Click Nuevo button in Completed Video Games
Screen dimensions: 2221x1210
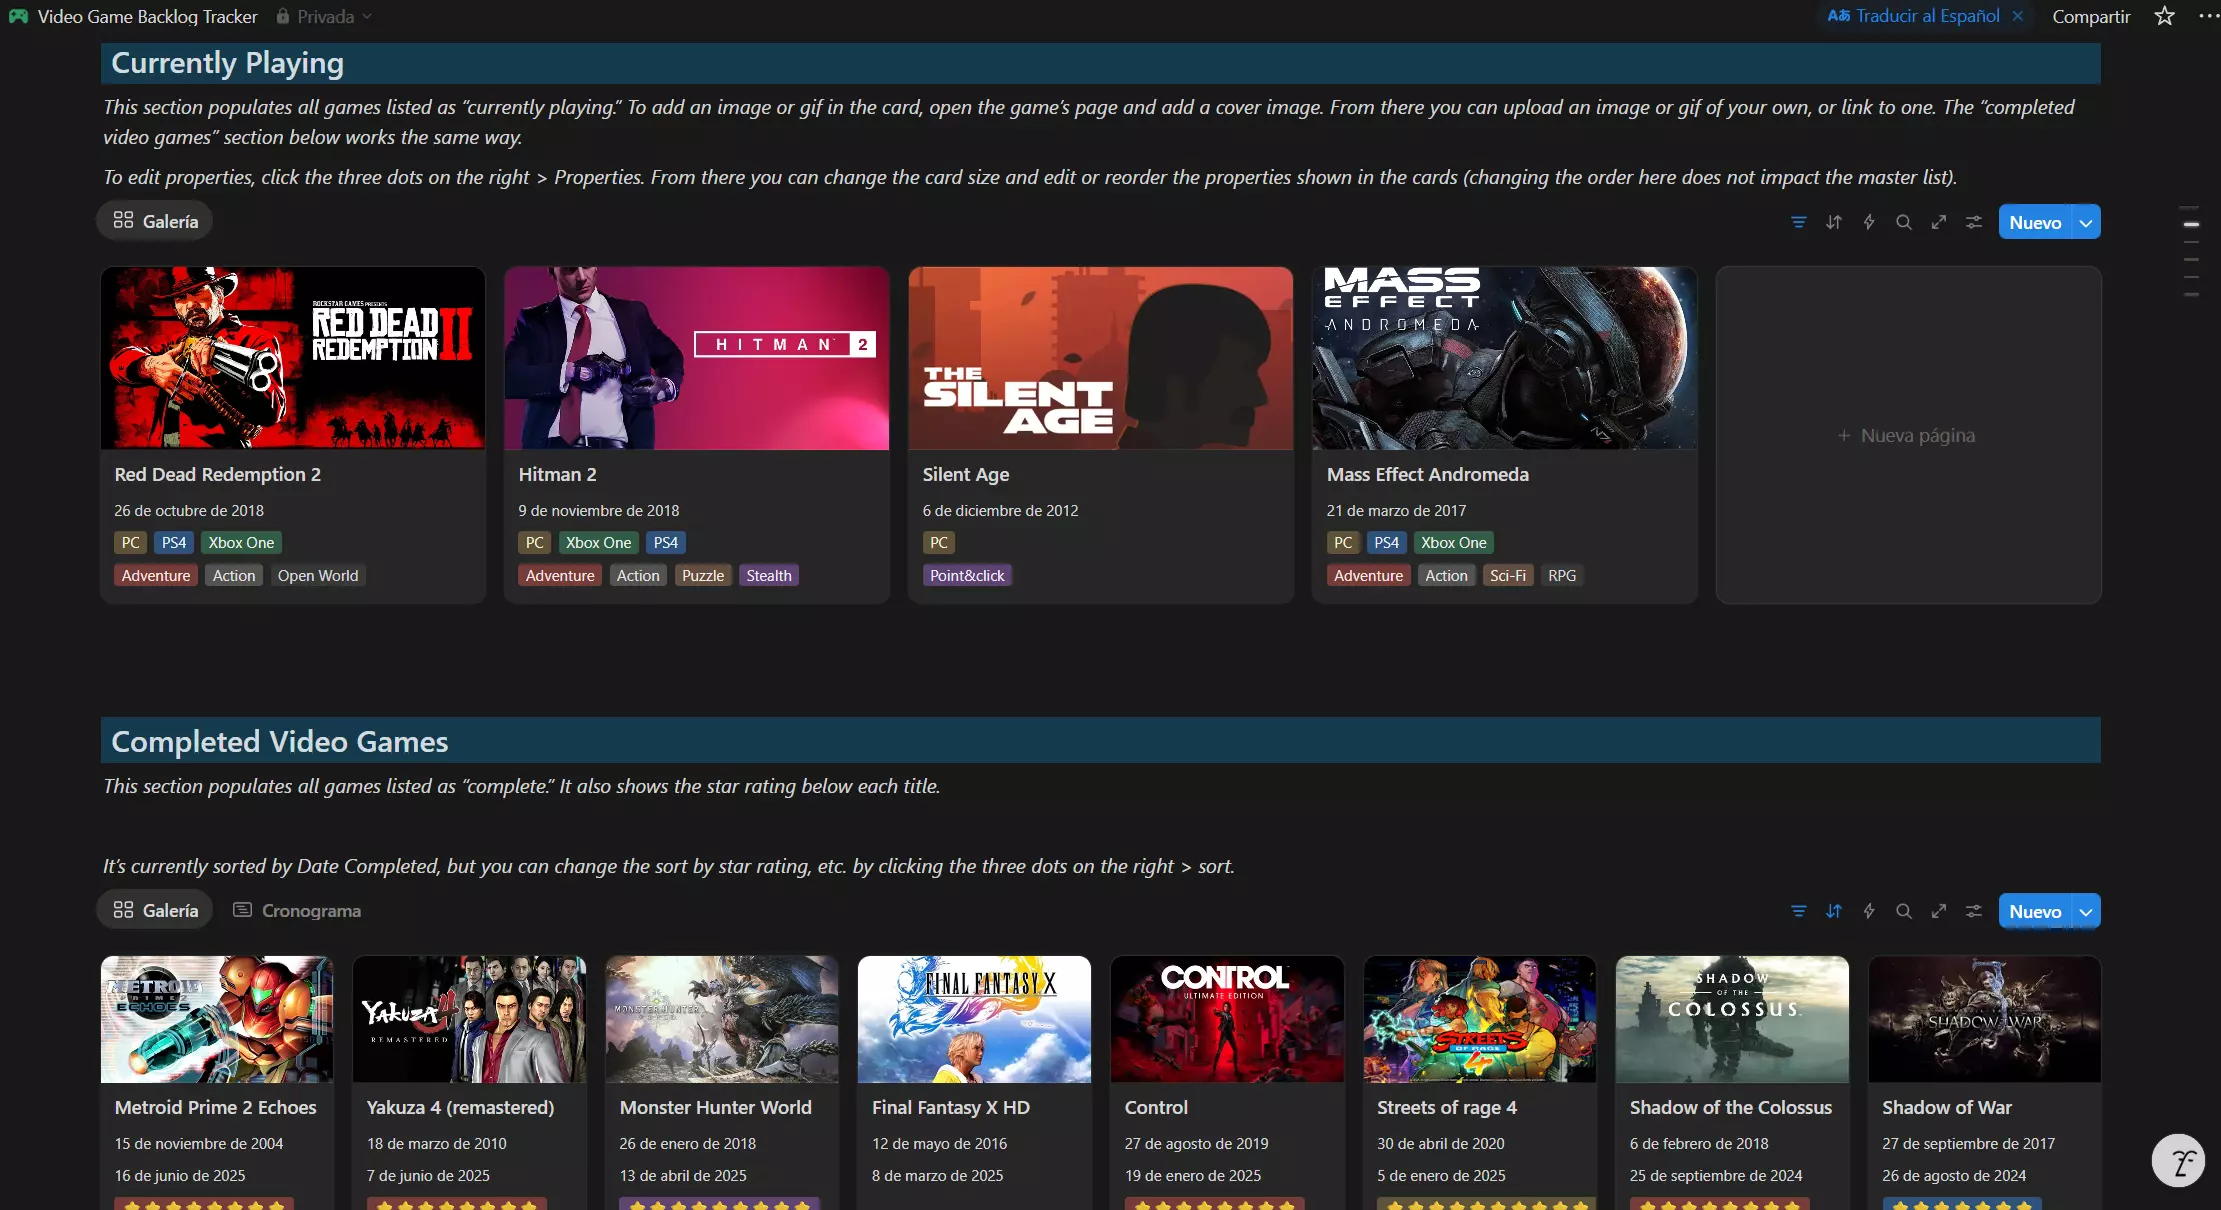pos(2035,911)
